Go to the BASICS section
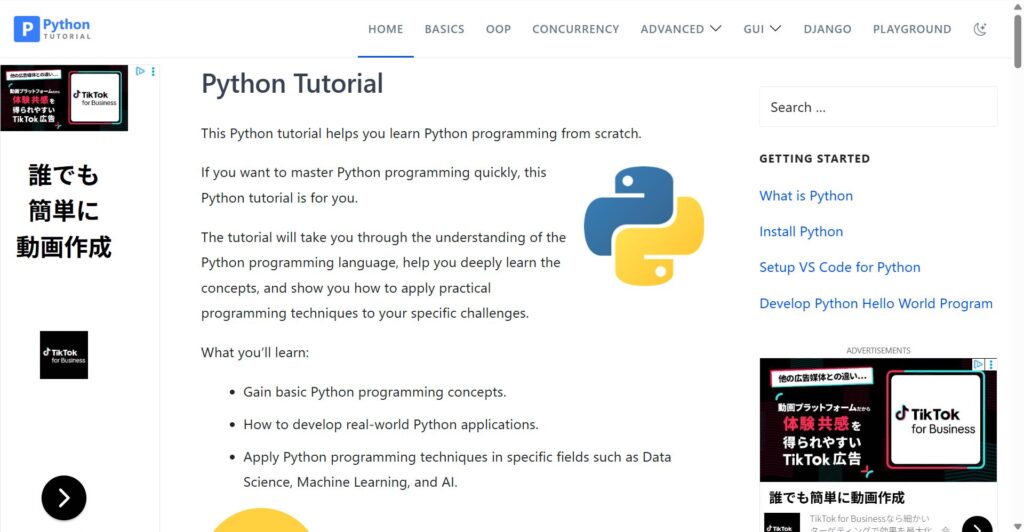The height and width of the screenshot is (532, 1024). click(444, 29)
